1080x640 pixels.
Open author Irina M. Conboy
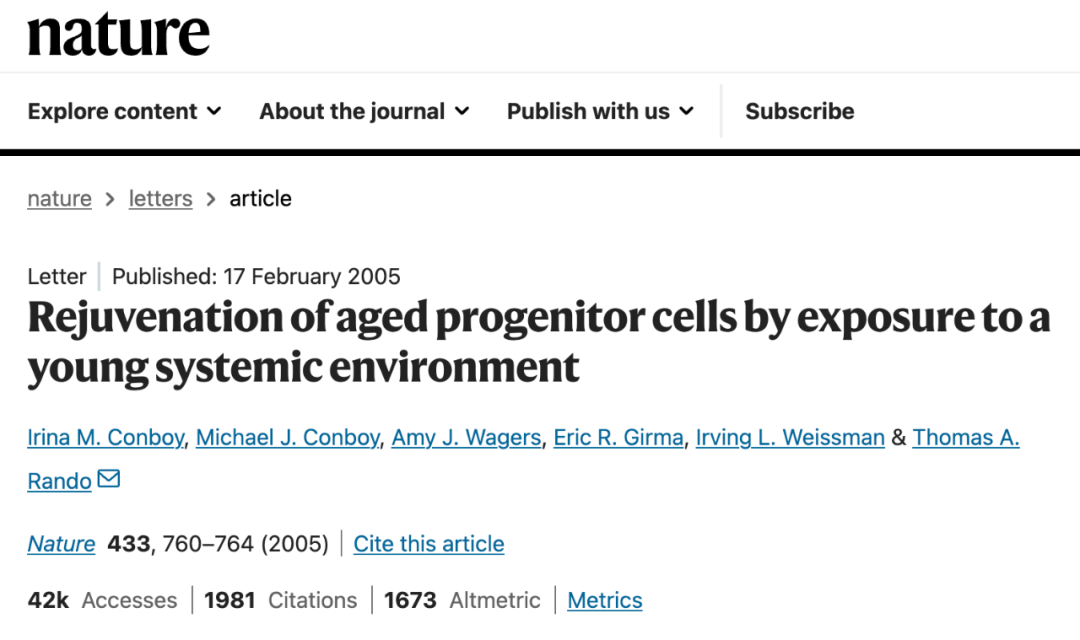click(105, 437)
